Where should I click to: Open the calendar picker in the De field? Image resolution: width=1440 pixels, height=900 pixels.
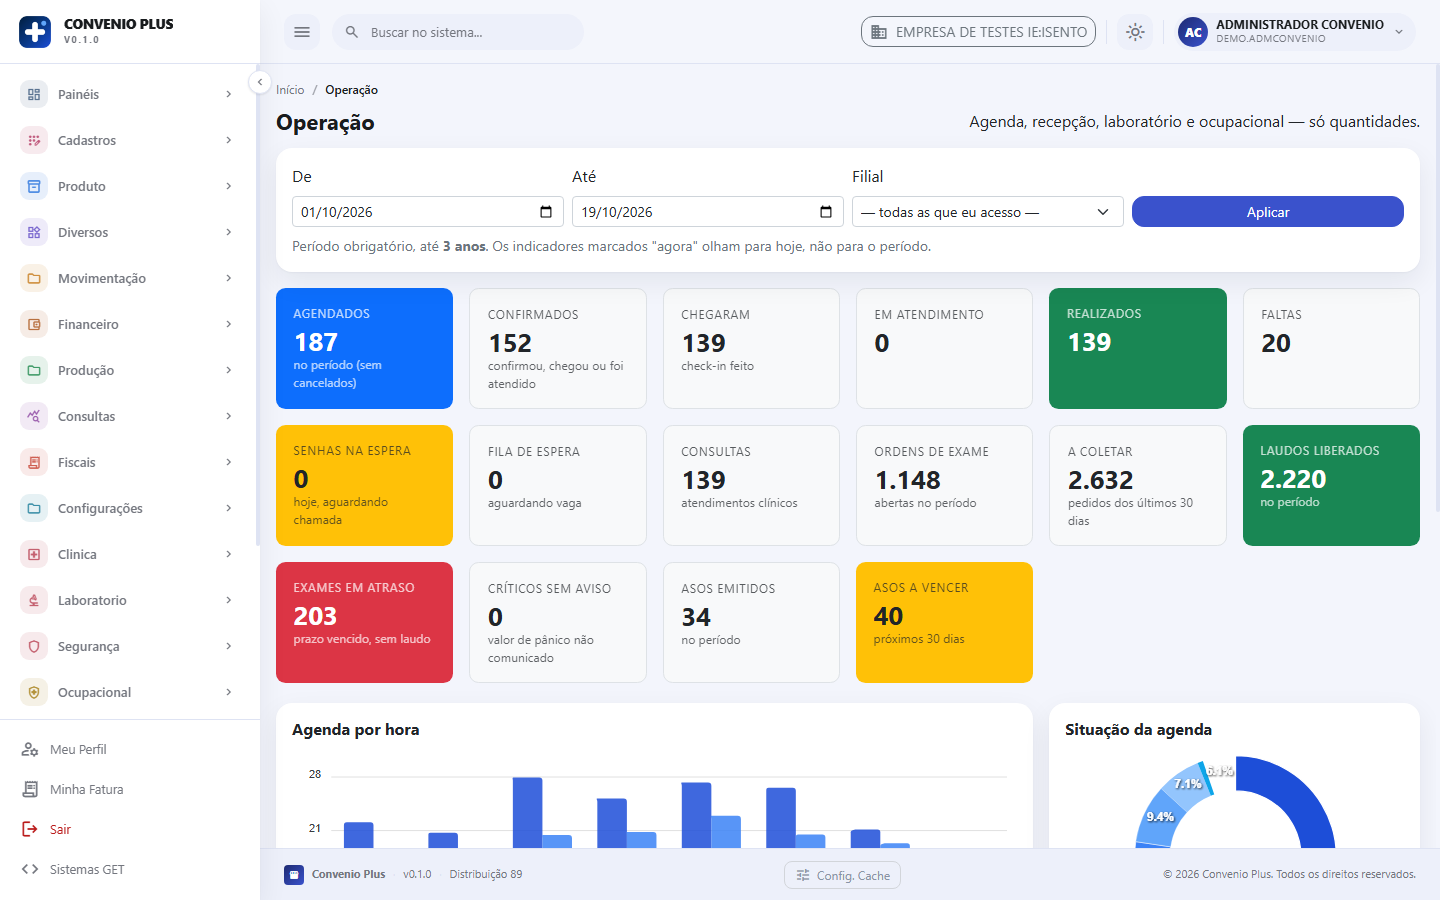(x=546, y=212)
